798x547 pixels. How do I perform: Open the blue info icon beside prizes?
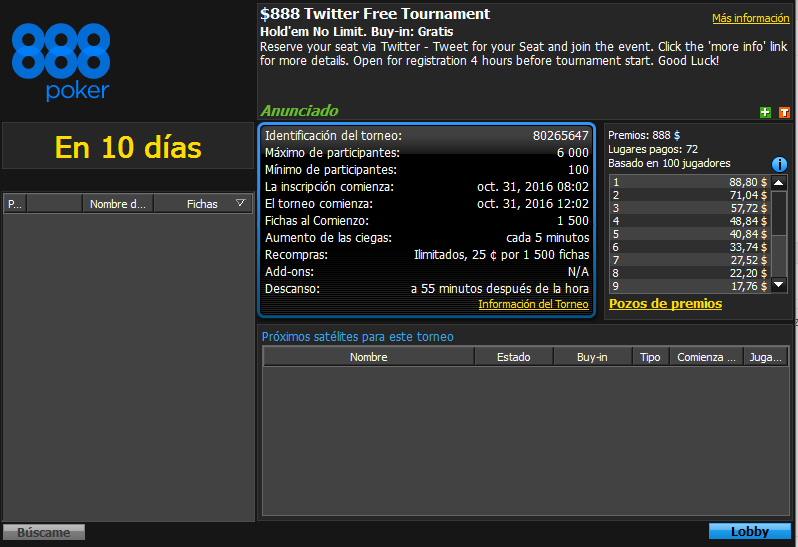pos(779,164)
